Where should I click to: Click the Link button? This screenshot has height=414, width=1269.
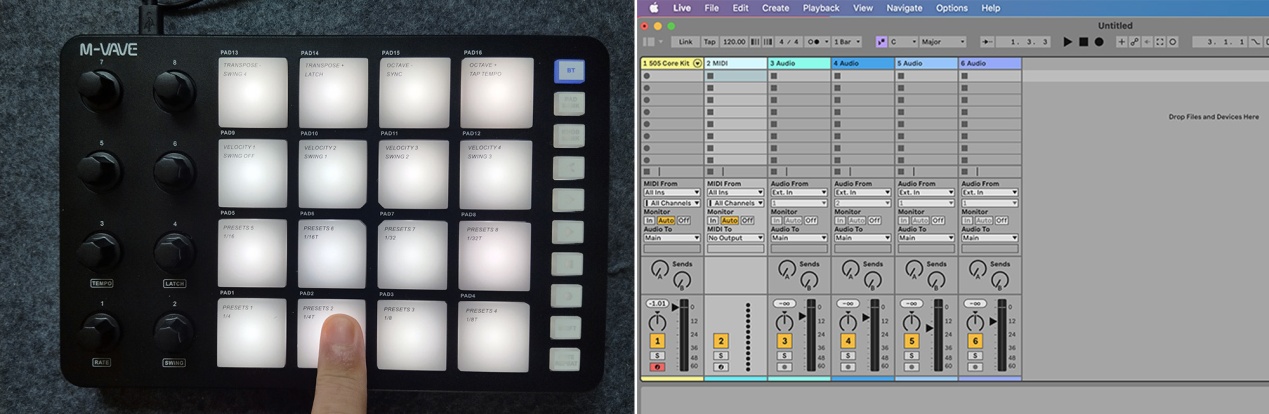click(685, 42)
